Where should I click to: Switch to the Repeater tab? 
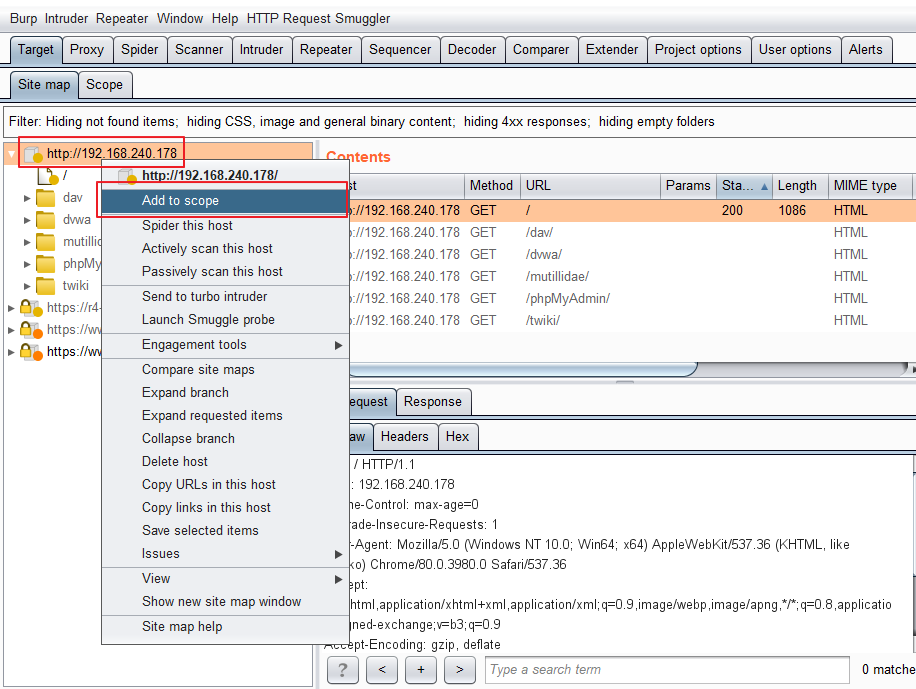(x=326, y=50)
